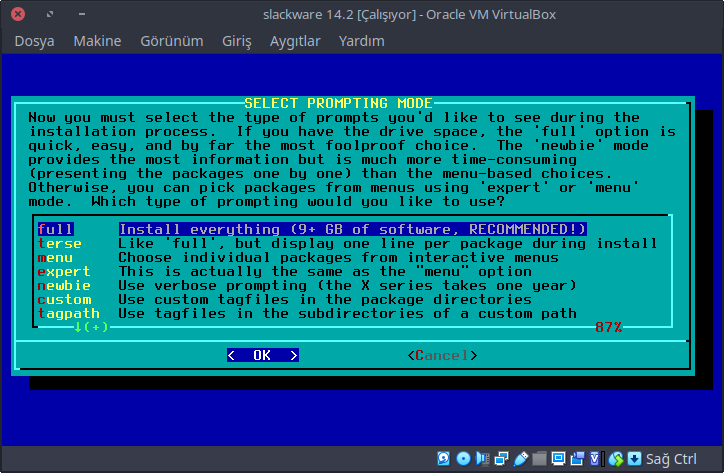Minimize the VirtualBox window
Viewport: 724px width, 473px height.
(x=82, y=14)
